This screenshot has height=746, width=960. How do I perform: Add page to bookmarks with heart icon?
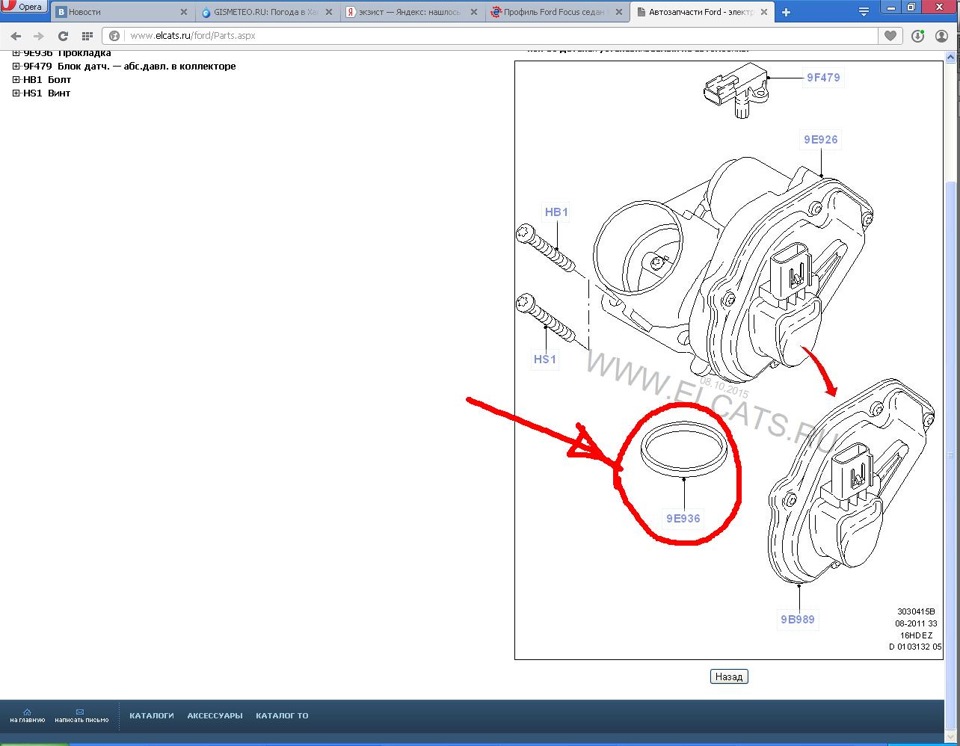pos(890,36)
